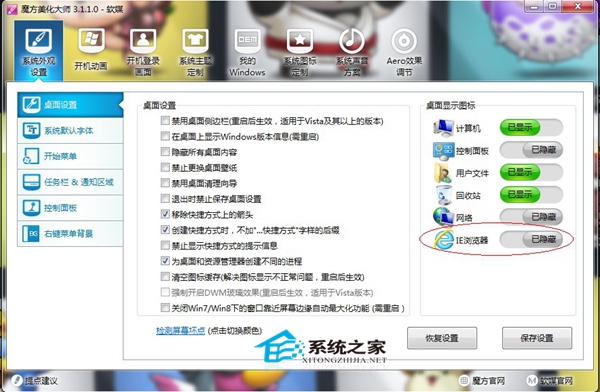
Task: Check 关闭Win7/Win8窗口自动最大化功能
Action: (x=165, y=307)
